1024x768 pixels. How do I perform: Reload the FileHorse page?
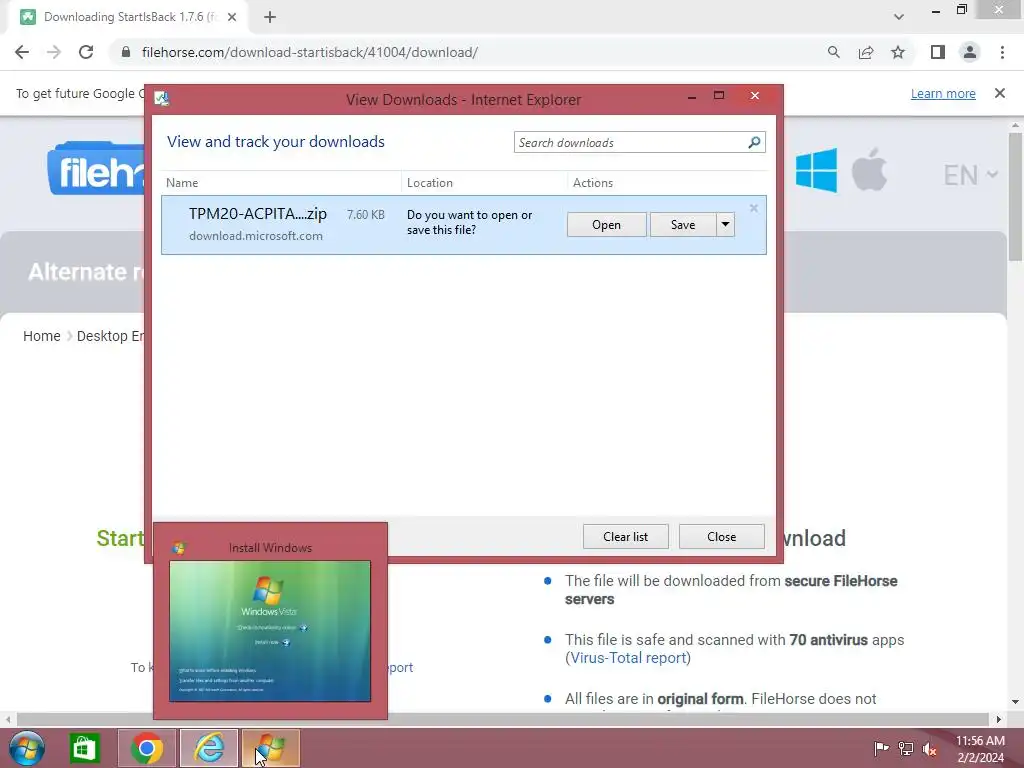tap(86, 52)
